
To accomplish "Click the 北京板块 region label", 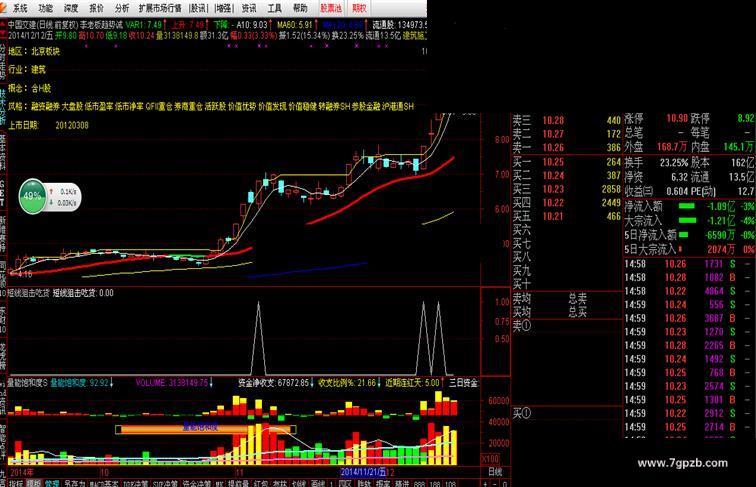I will click(45, 51).
